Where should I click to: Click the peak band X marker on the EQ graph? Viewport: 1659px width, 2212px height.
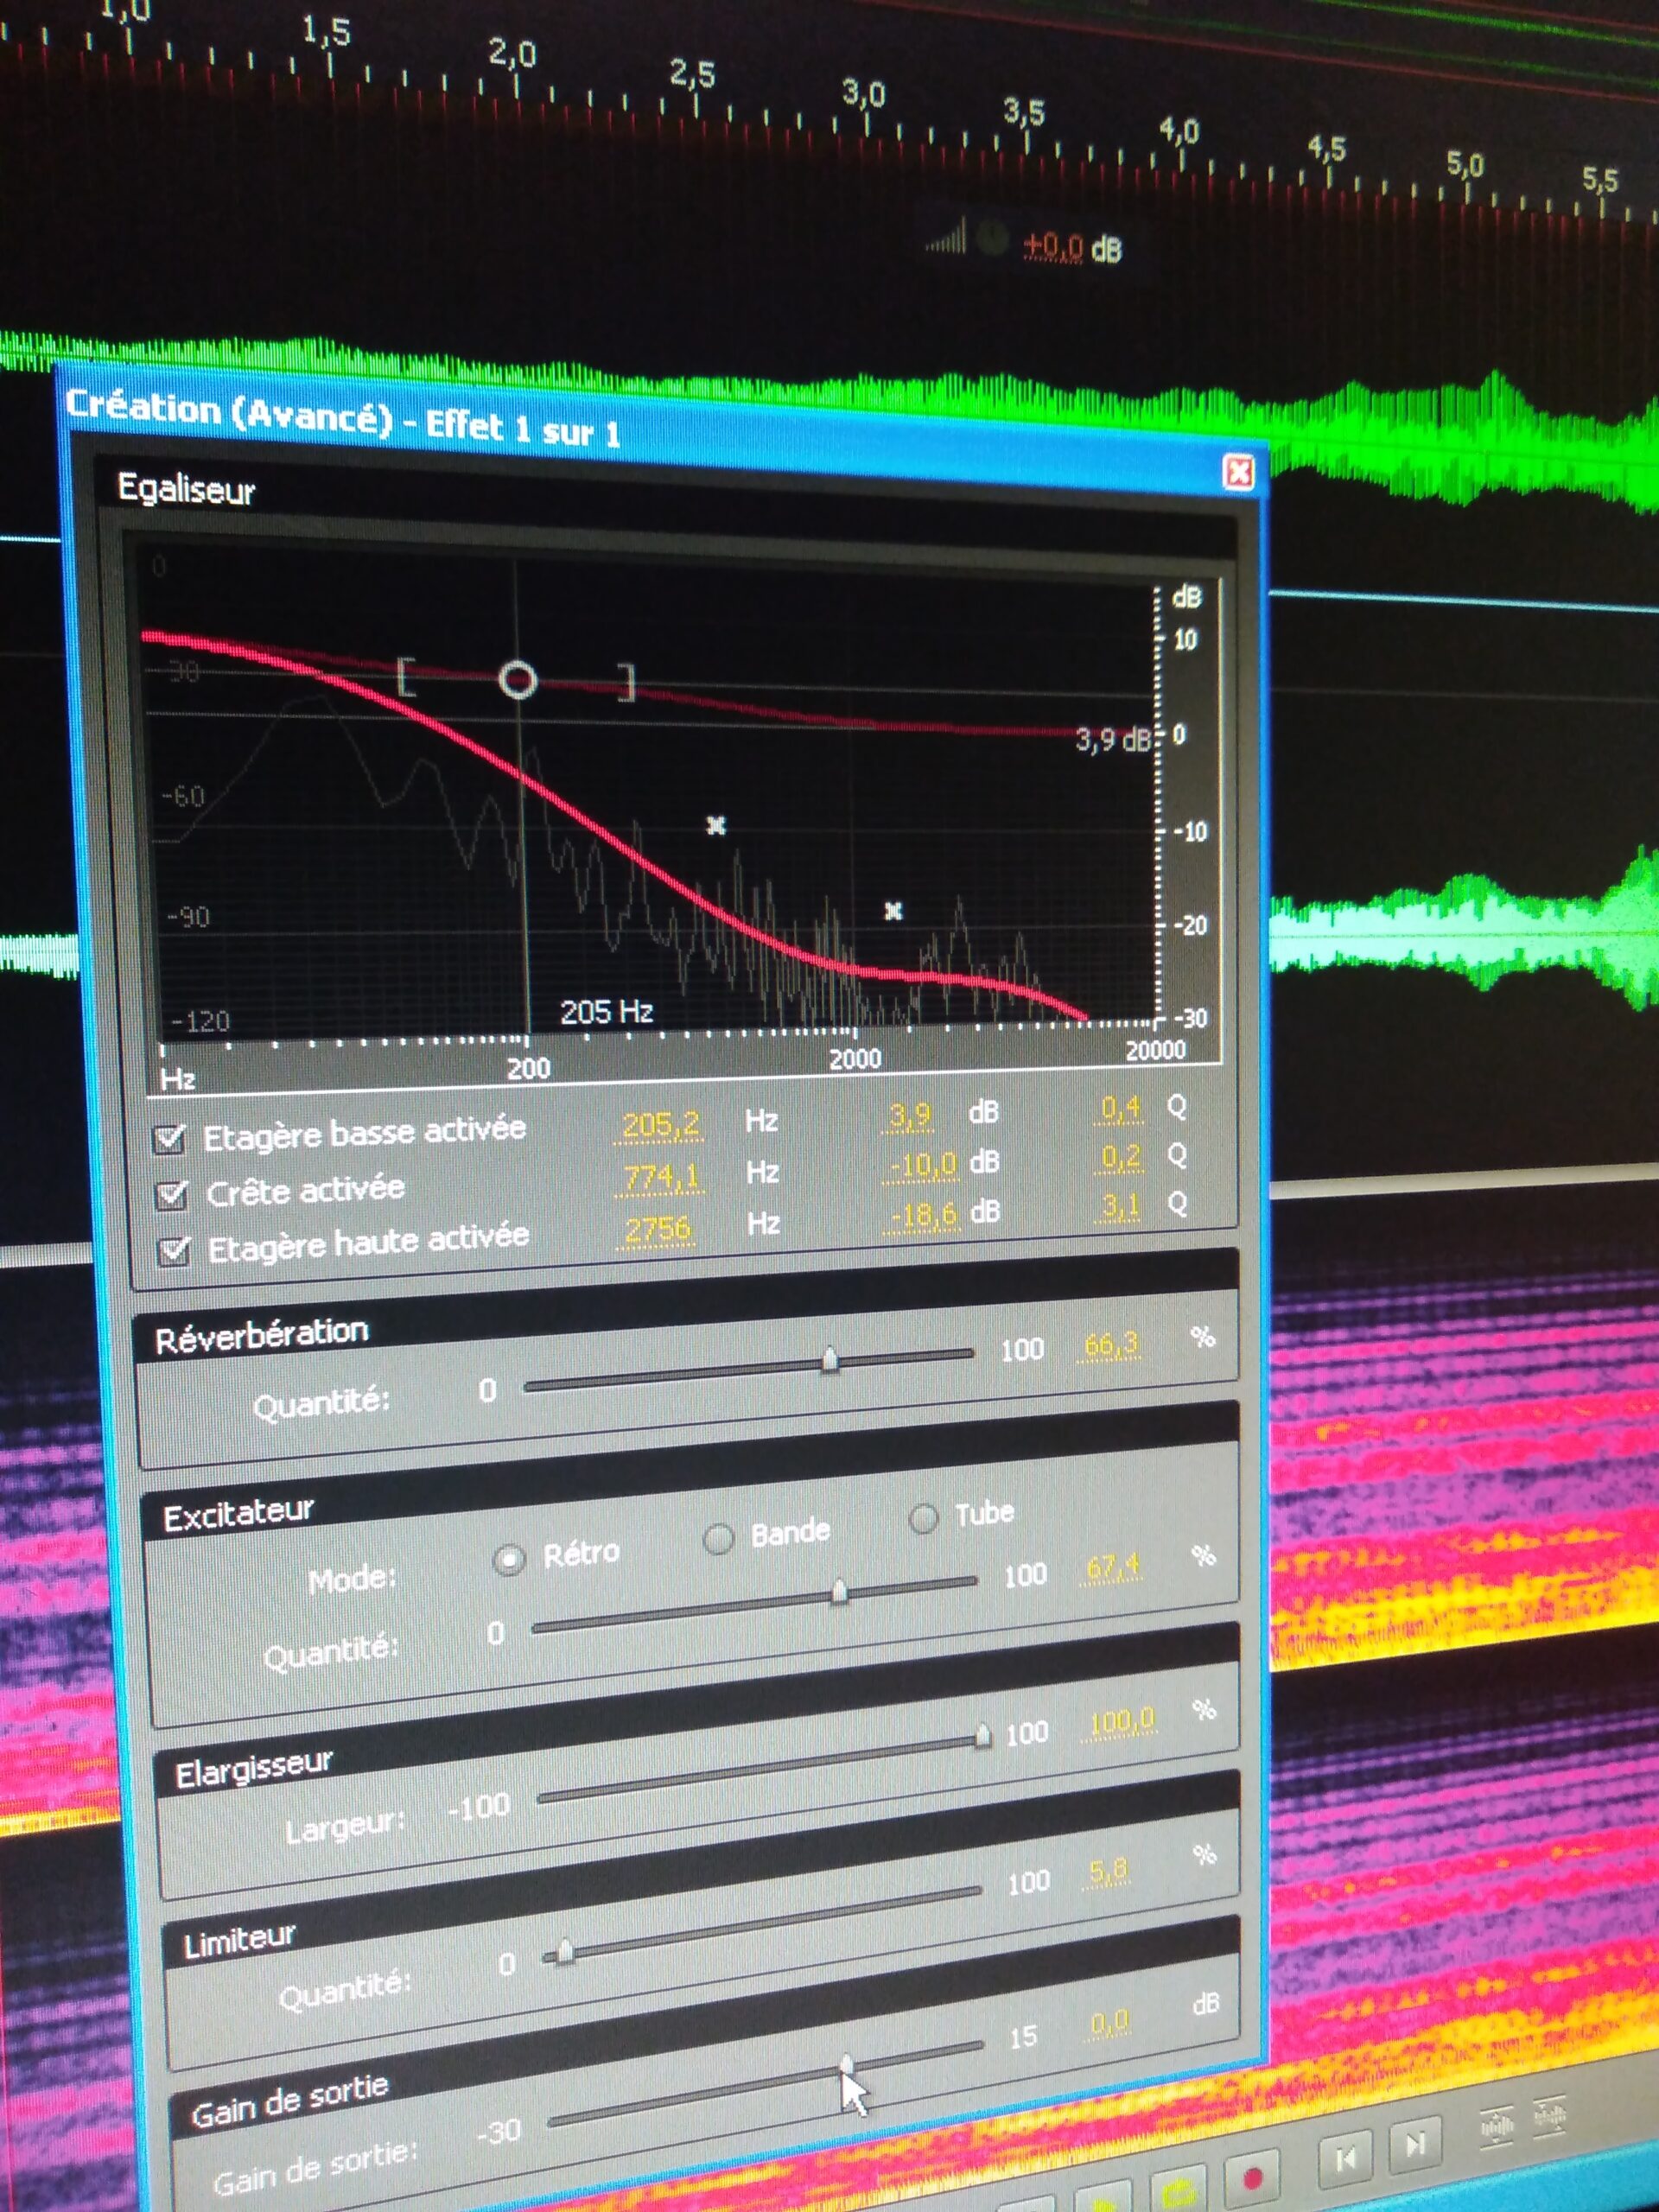click(x=716, y=825)
